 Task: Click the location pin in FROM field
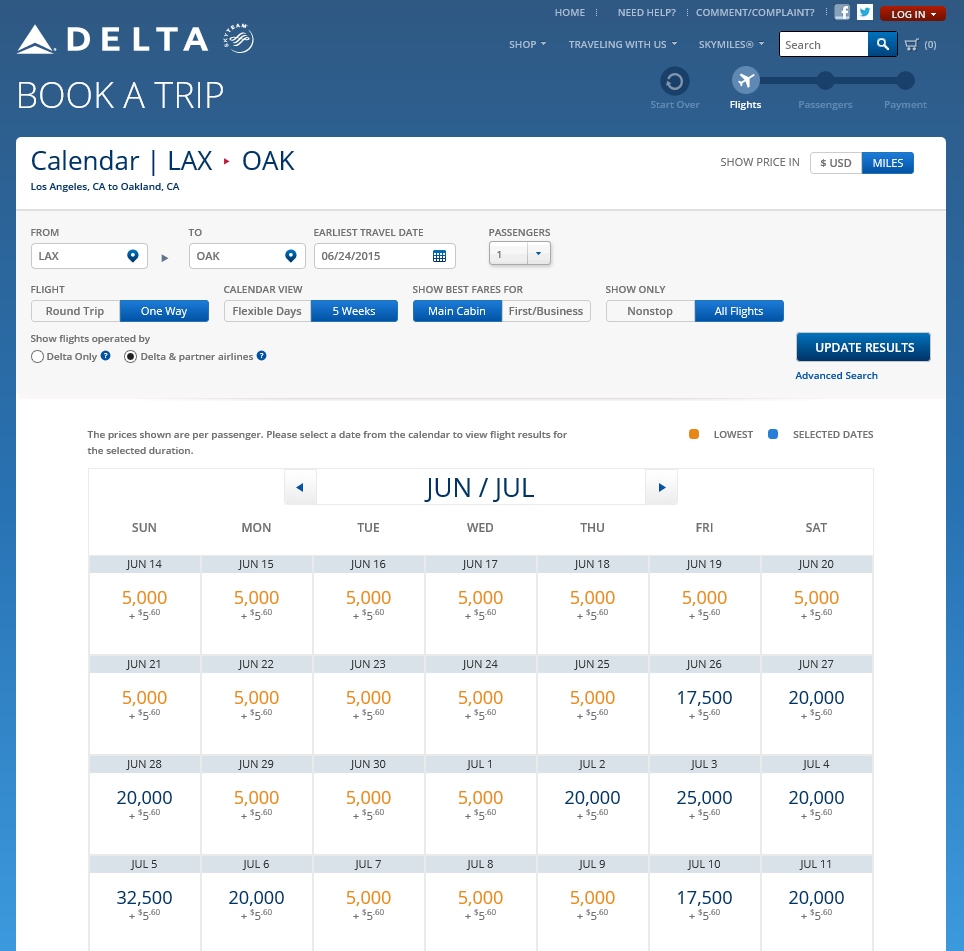(x=132, y=256)
